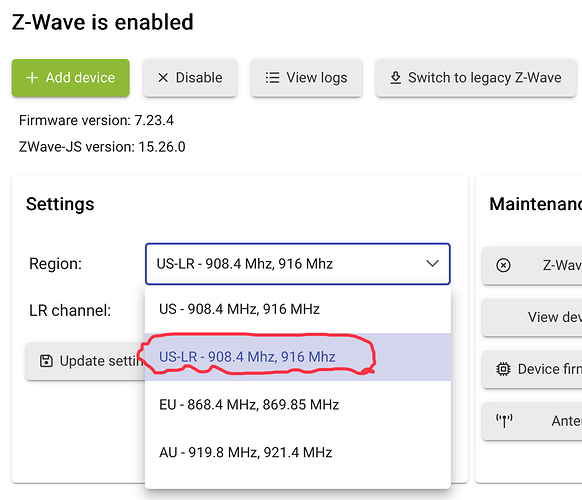Click the chip icon beside Device firmware
Image resolution: width=582 pixels, height=500 pixels.
click(503, 369)
